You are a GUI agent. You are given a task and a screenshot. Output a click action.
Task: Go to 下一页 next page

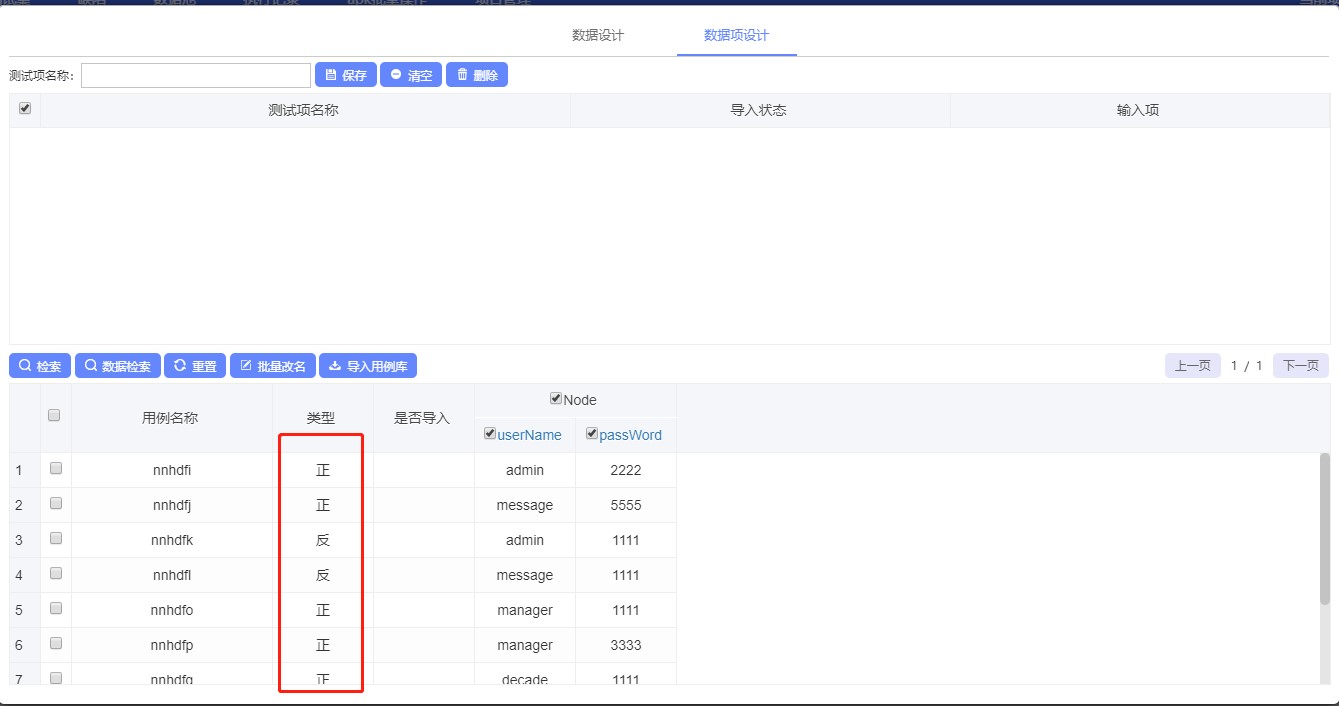pyautogui.click(x=1301, y=366)
